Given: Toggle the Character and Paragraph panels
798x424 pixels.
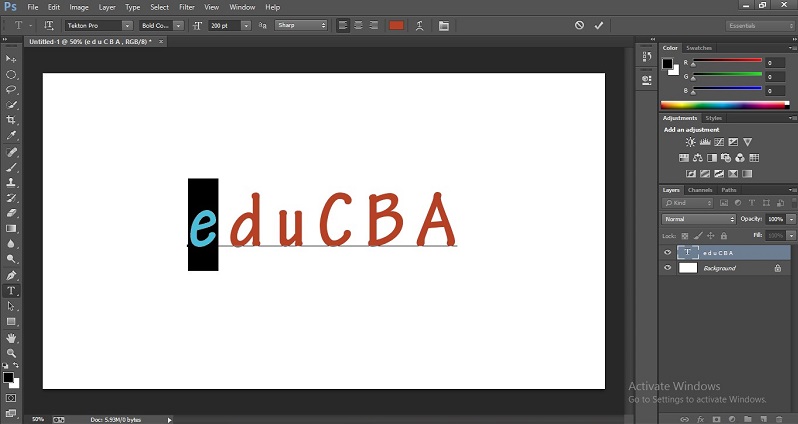Looking at the screenshot, I should coord(444,25).
